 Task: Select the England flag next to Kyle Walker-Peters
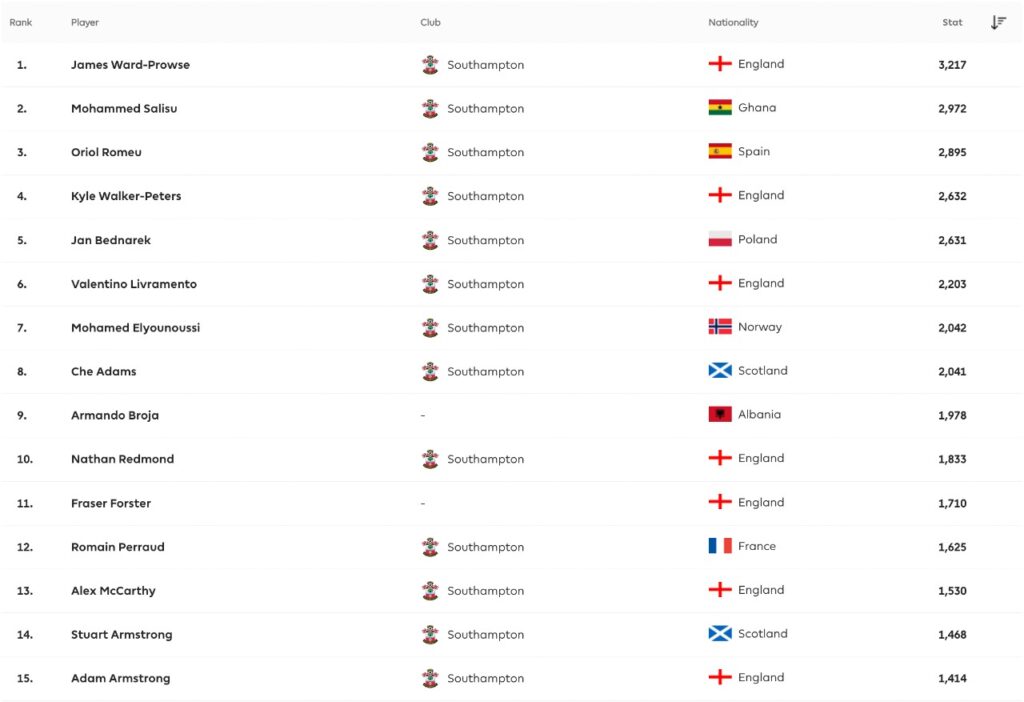point(720,195)
